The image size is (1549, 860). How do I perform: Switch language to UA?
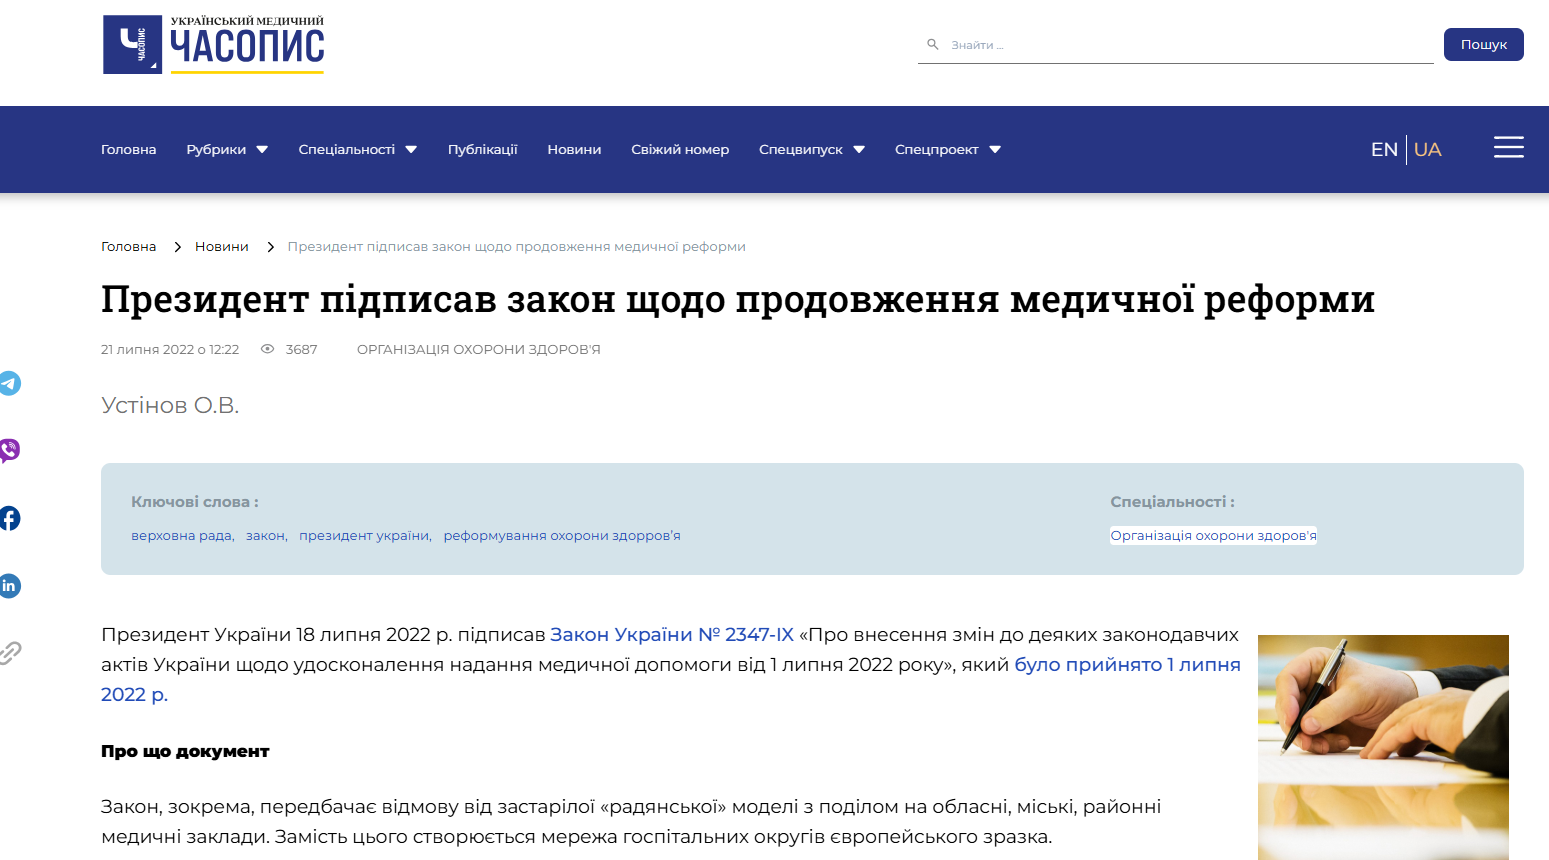click(x=1427, y=149)
